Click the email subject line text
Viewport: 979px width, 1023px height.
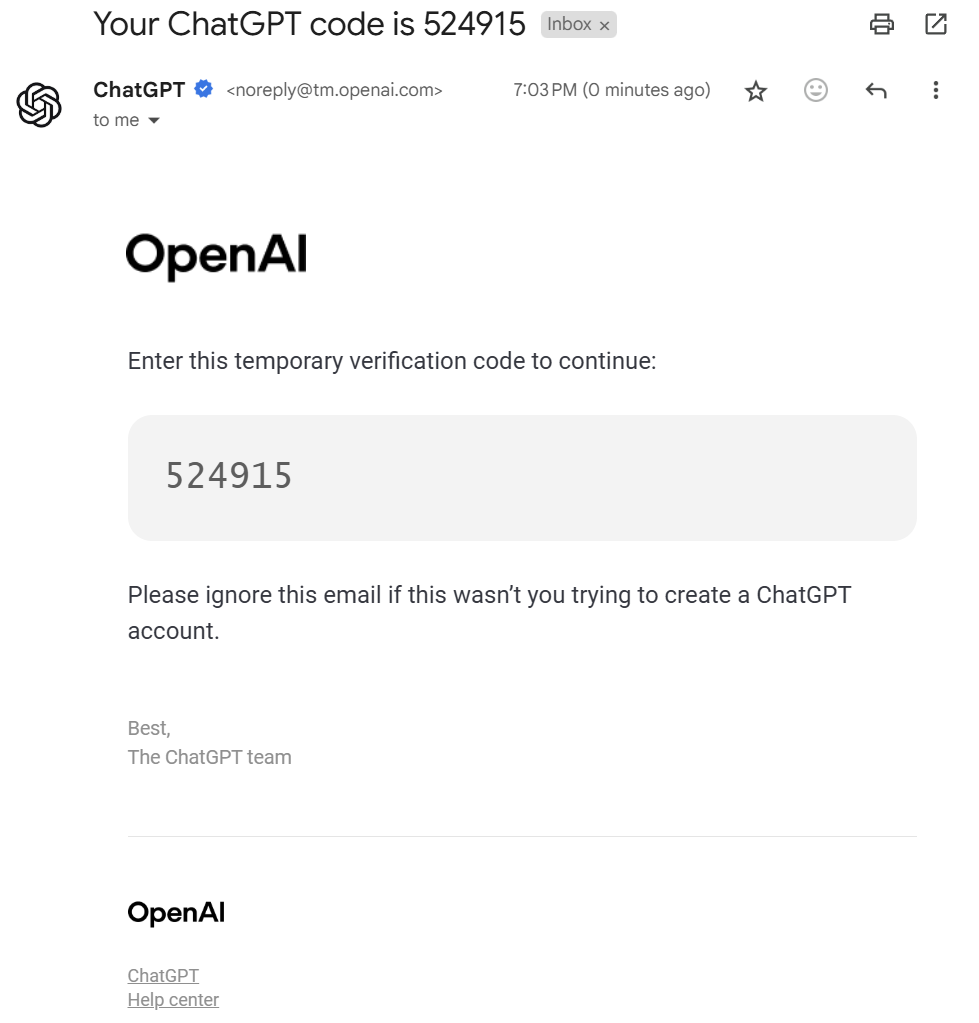pyautogui.click(x=309, y=24)
